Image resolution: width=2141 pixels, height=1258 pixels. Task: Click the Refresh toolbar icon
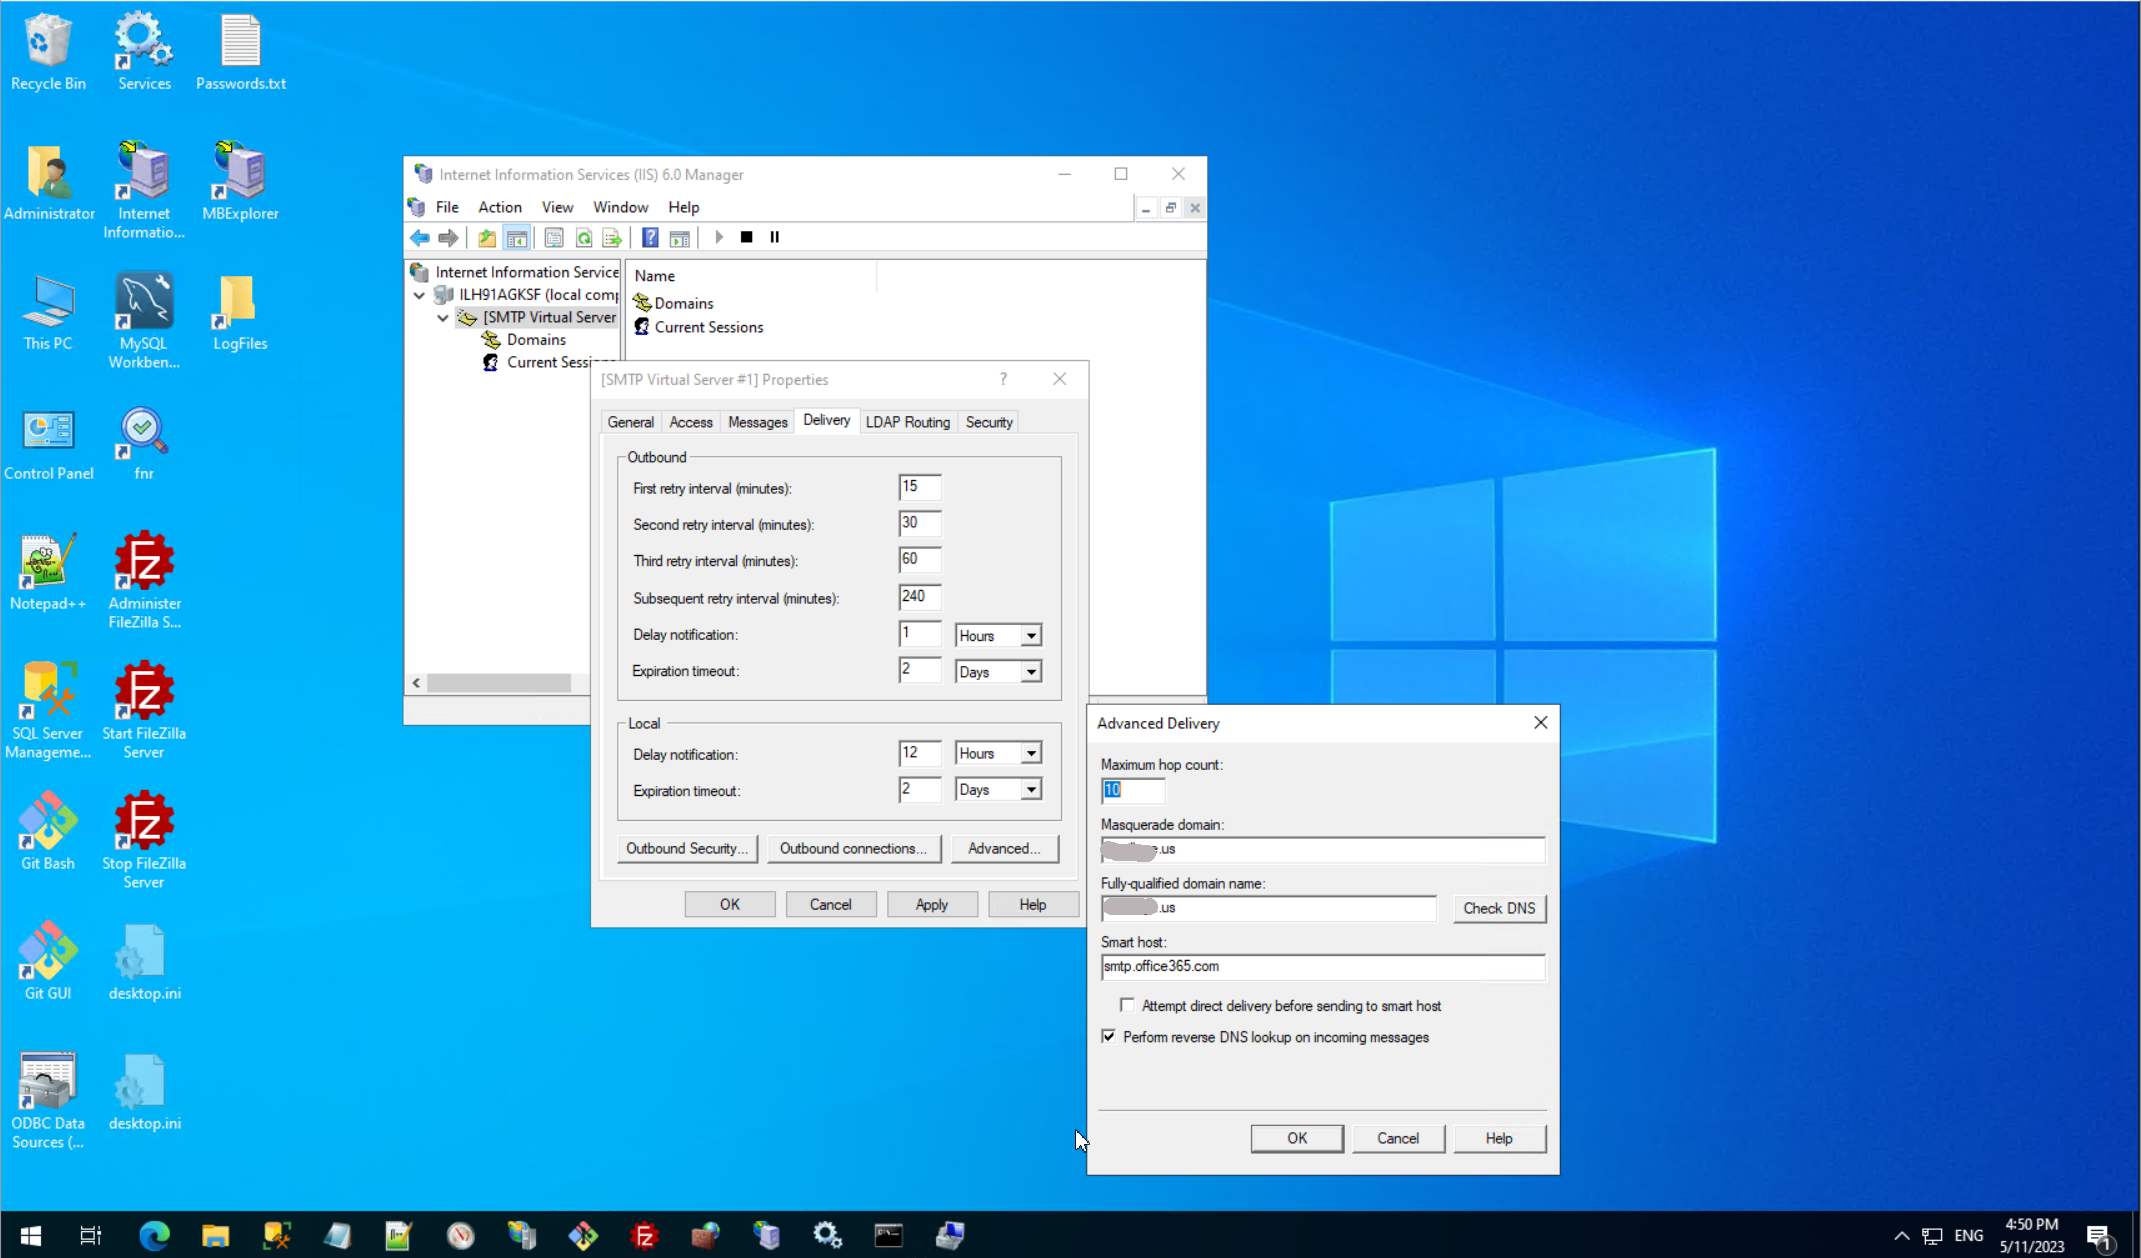[584, 237]
